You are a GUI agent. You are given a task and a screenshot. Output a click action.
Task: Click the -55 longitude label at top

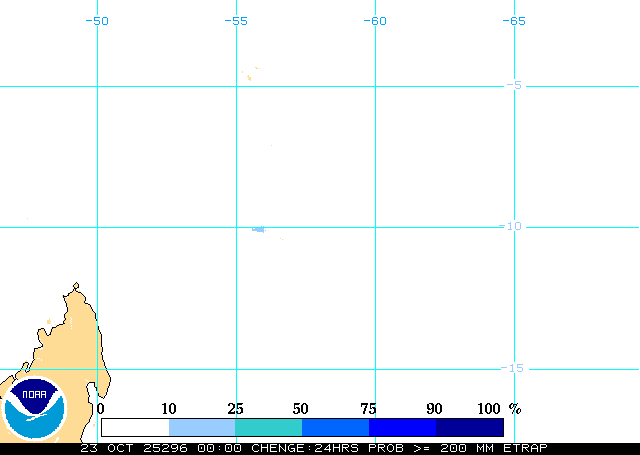click(x=236, y=21)
